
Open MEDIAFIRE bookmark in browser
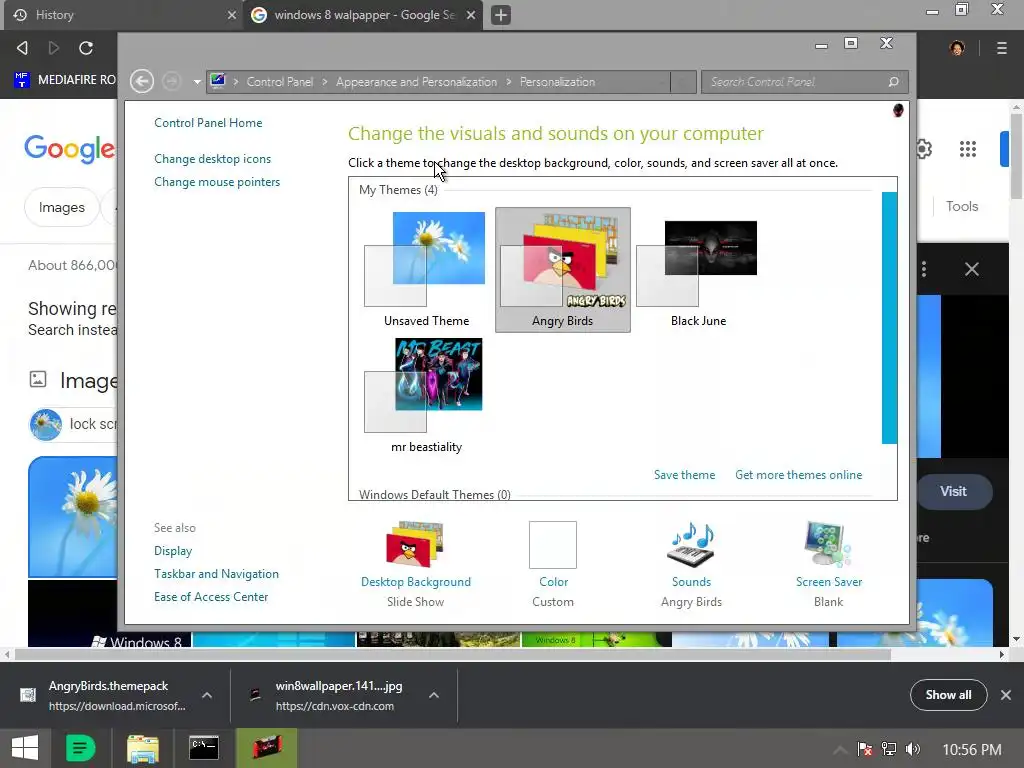click(x=65, y=80)
